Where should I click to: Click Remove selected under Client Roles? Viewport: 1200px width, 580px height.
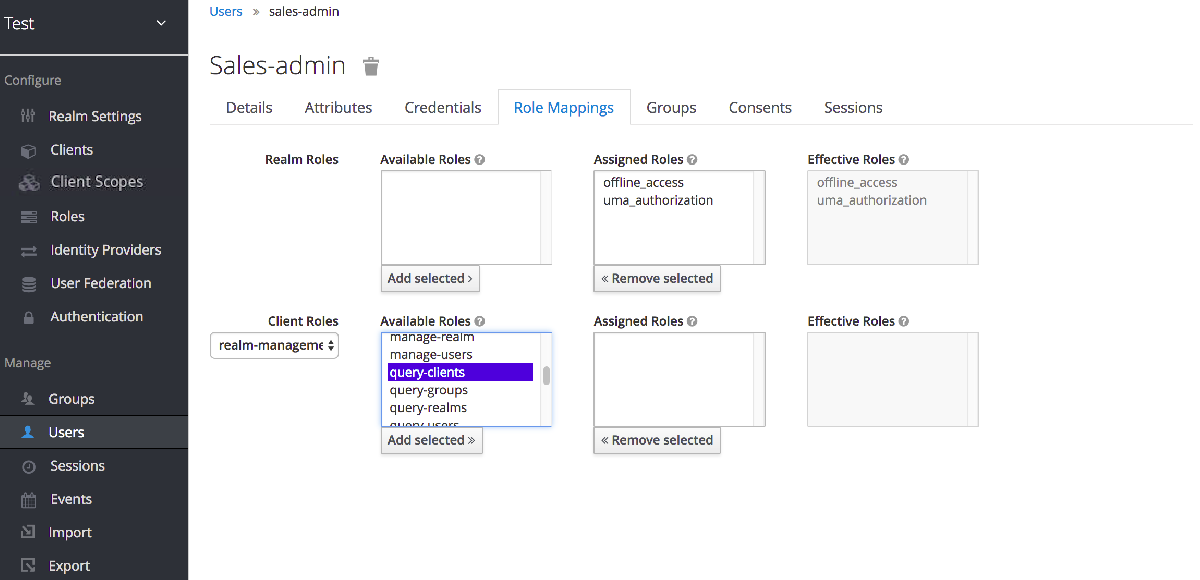[x=657, y=441]
